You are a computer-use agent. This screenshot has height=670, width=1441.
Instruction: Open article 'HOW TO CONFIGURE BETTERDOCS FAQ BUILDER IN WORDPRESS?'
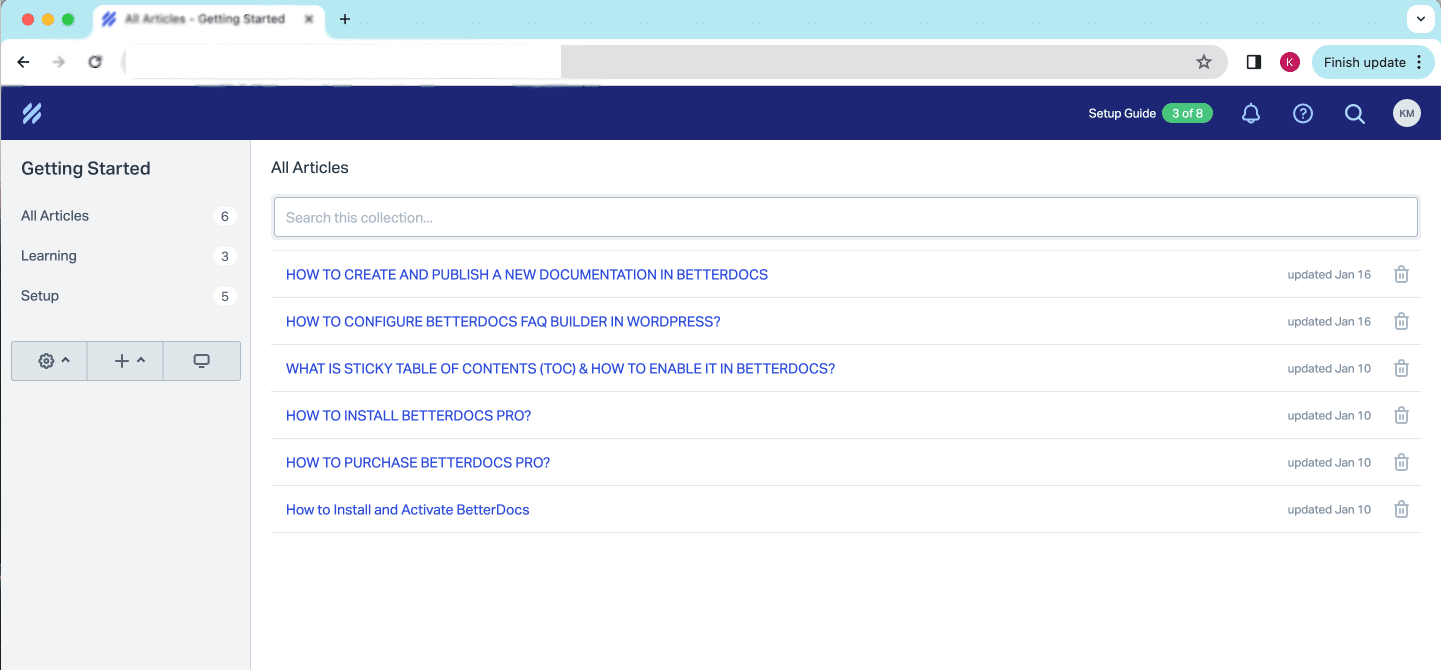pos(502,321)
